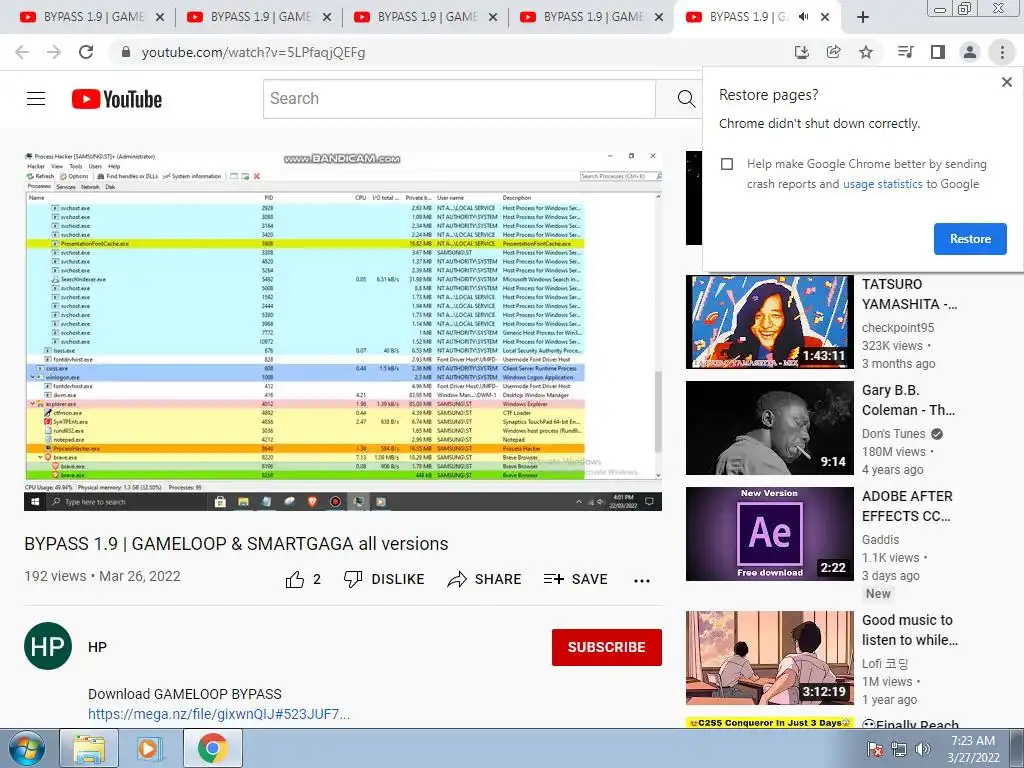Open the Chrome three-dot menu
This screenshot has height=768, width=1024.
(1002, 52)
